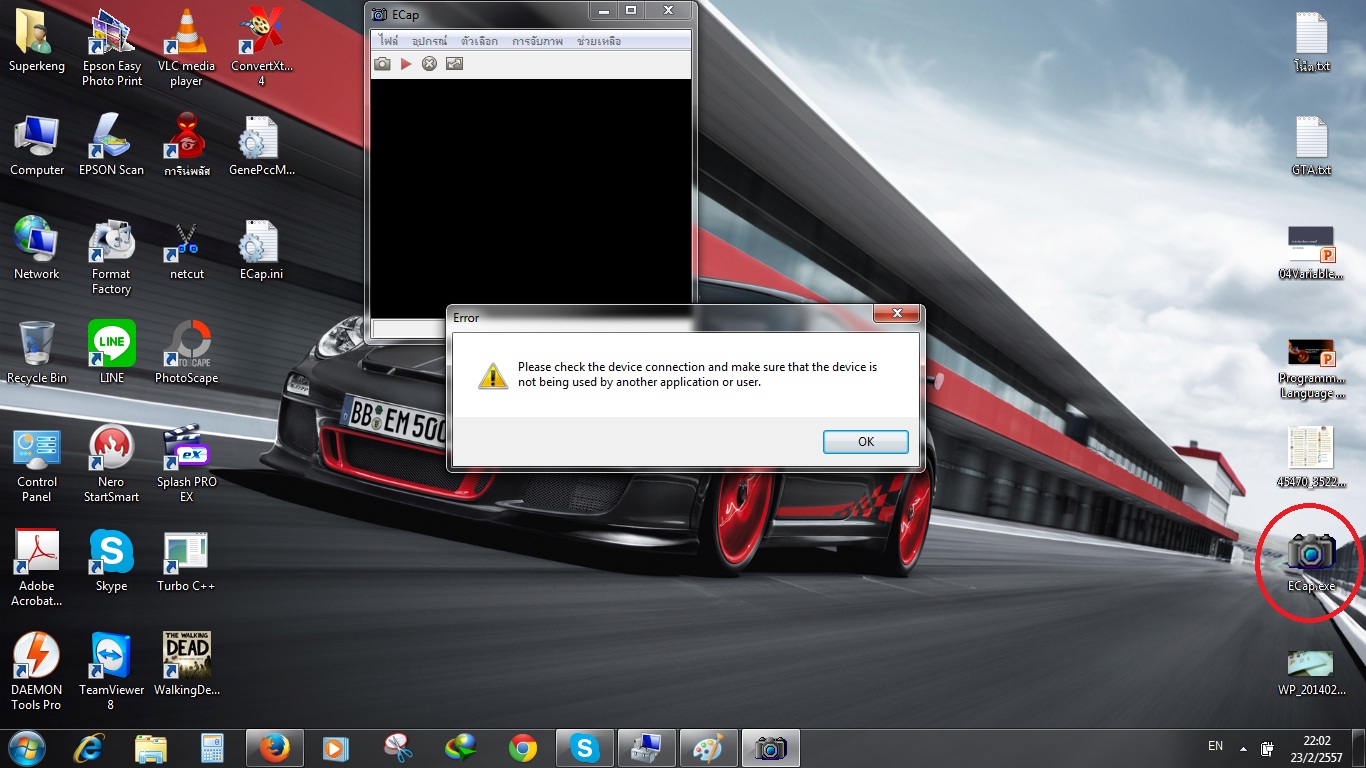Screen dimensions: 1366x780
Task: Select the topmost .txt file on the desktop
Action: pos(1311,42)
